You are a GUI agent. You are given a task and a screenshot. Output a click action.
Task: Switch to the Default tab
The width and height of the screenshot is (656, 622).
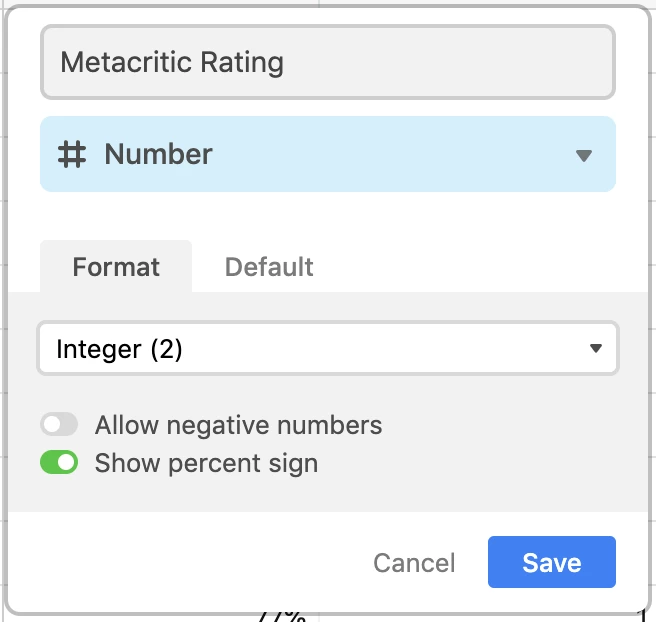(269, 267)
